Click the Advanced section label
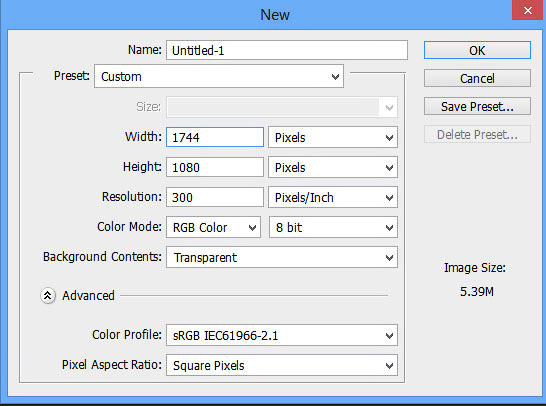This screenshot has width=546, height=406. pos(88,296)
